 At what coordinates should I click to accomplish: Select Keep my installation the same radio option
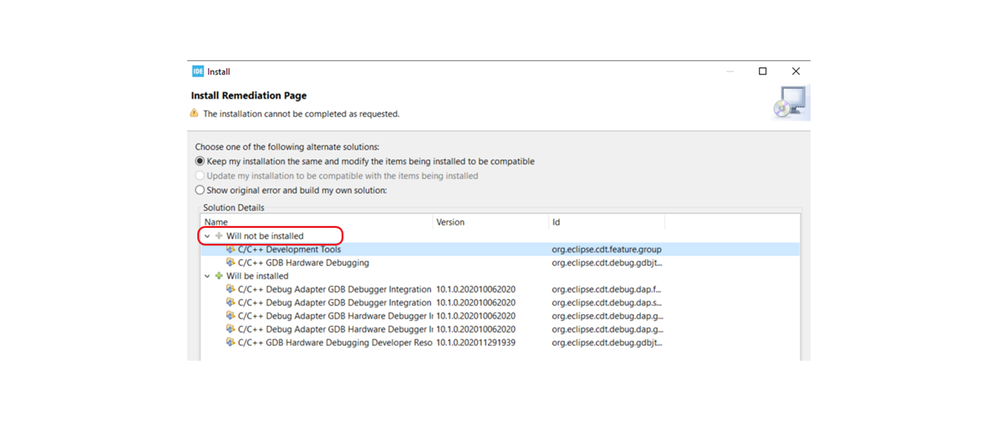[200, 161]
